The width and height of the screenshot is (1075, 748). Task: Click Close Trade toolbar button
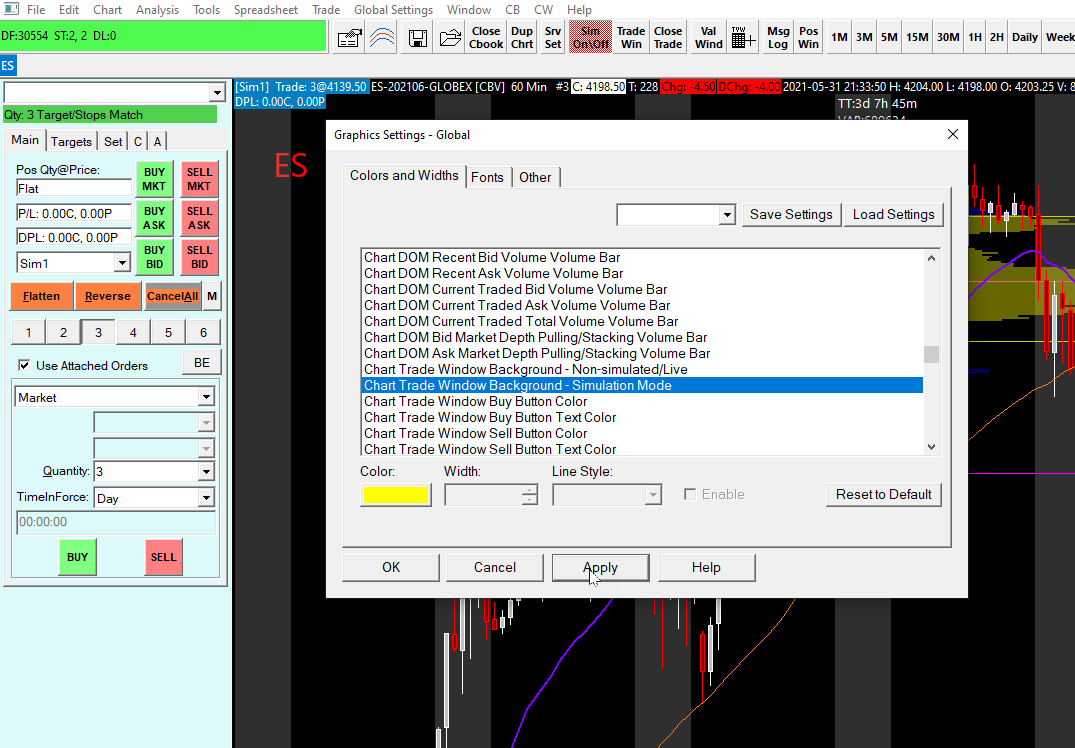click(x=668, y=38)
